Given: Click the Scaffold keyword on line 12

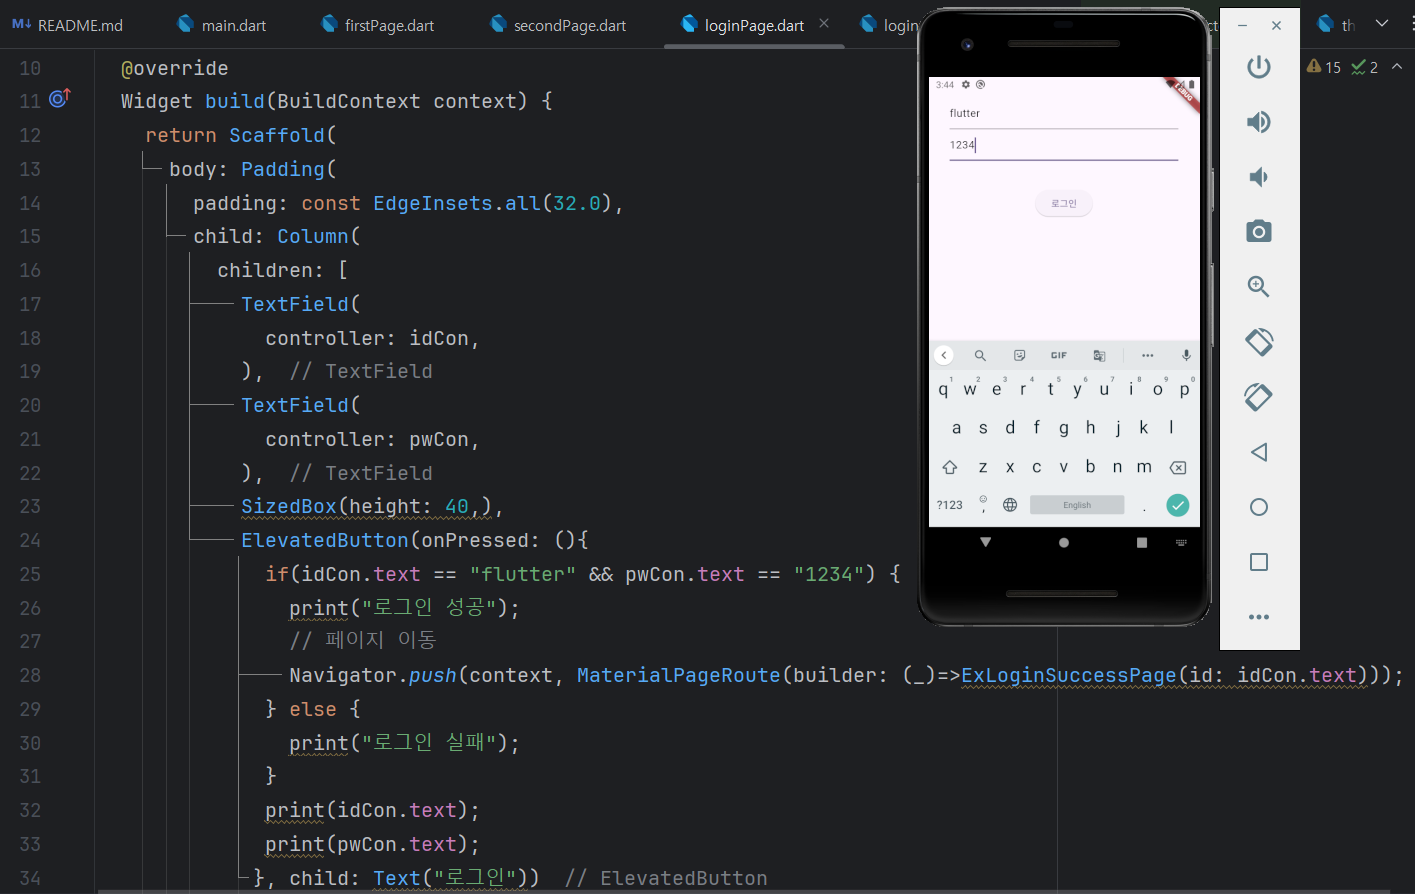Looking at the screenshot, I should [277, 136].
